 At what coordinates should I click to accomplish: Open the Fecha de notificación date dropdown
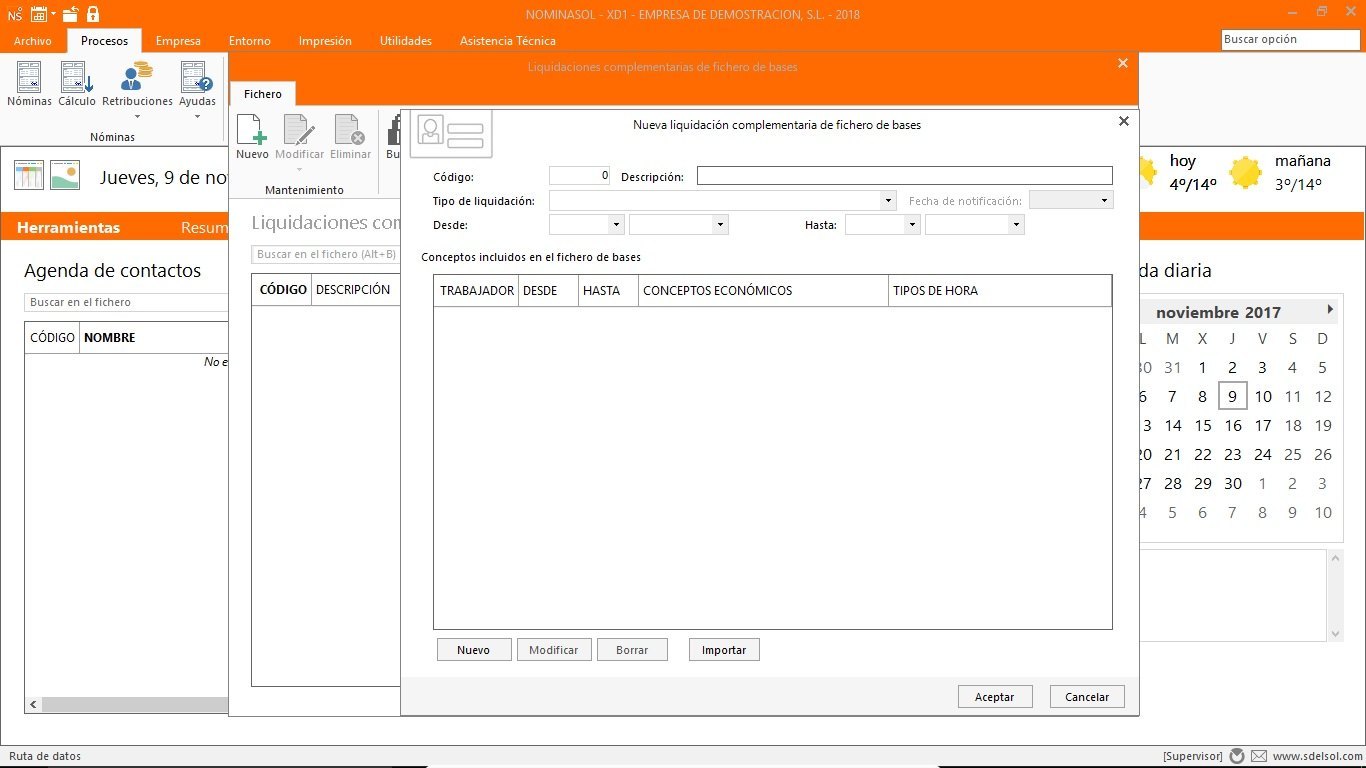tap(1105, 201)
